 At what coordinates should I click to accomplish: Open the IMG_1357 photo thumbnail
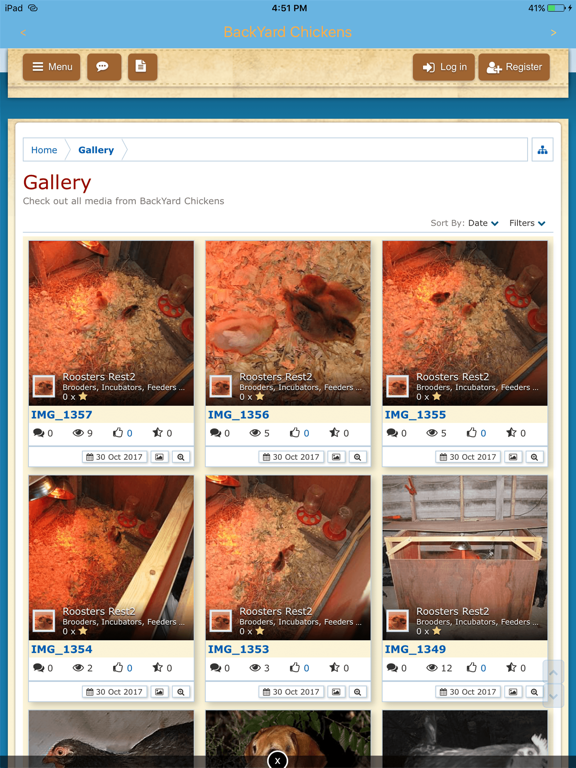[x=111, y=322]
